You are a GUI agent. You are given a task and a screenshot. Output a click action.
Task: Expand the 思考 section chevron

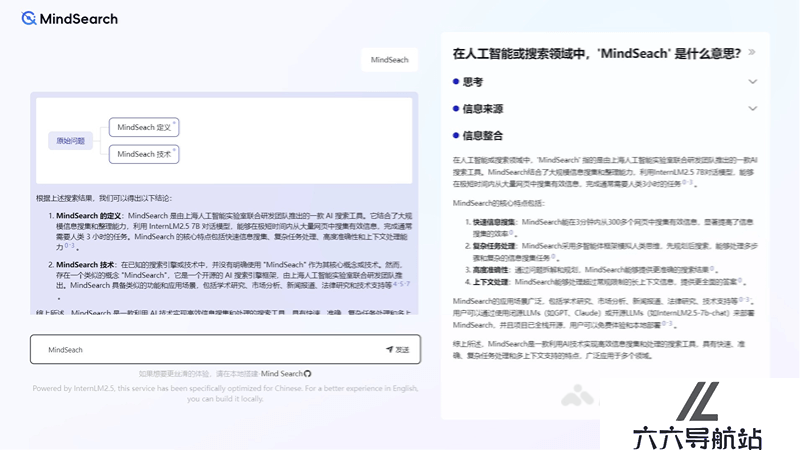tap(753, 82)
